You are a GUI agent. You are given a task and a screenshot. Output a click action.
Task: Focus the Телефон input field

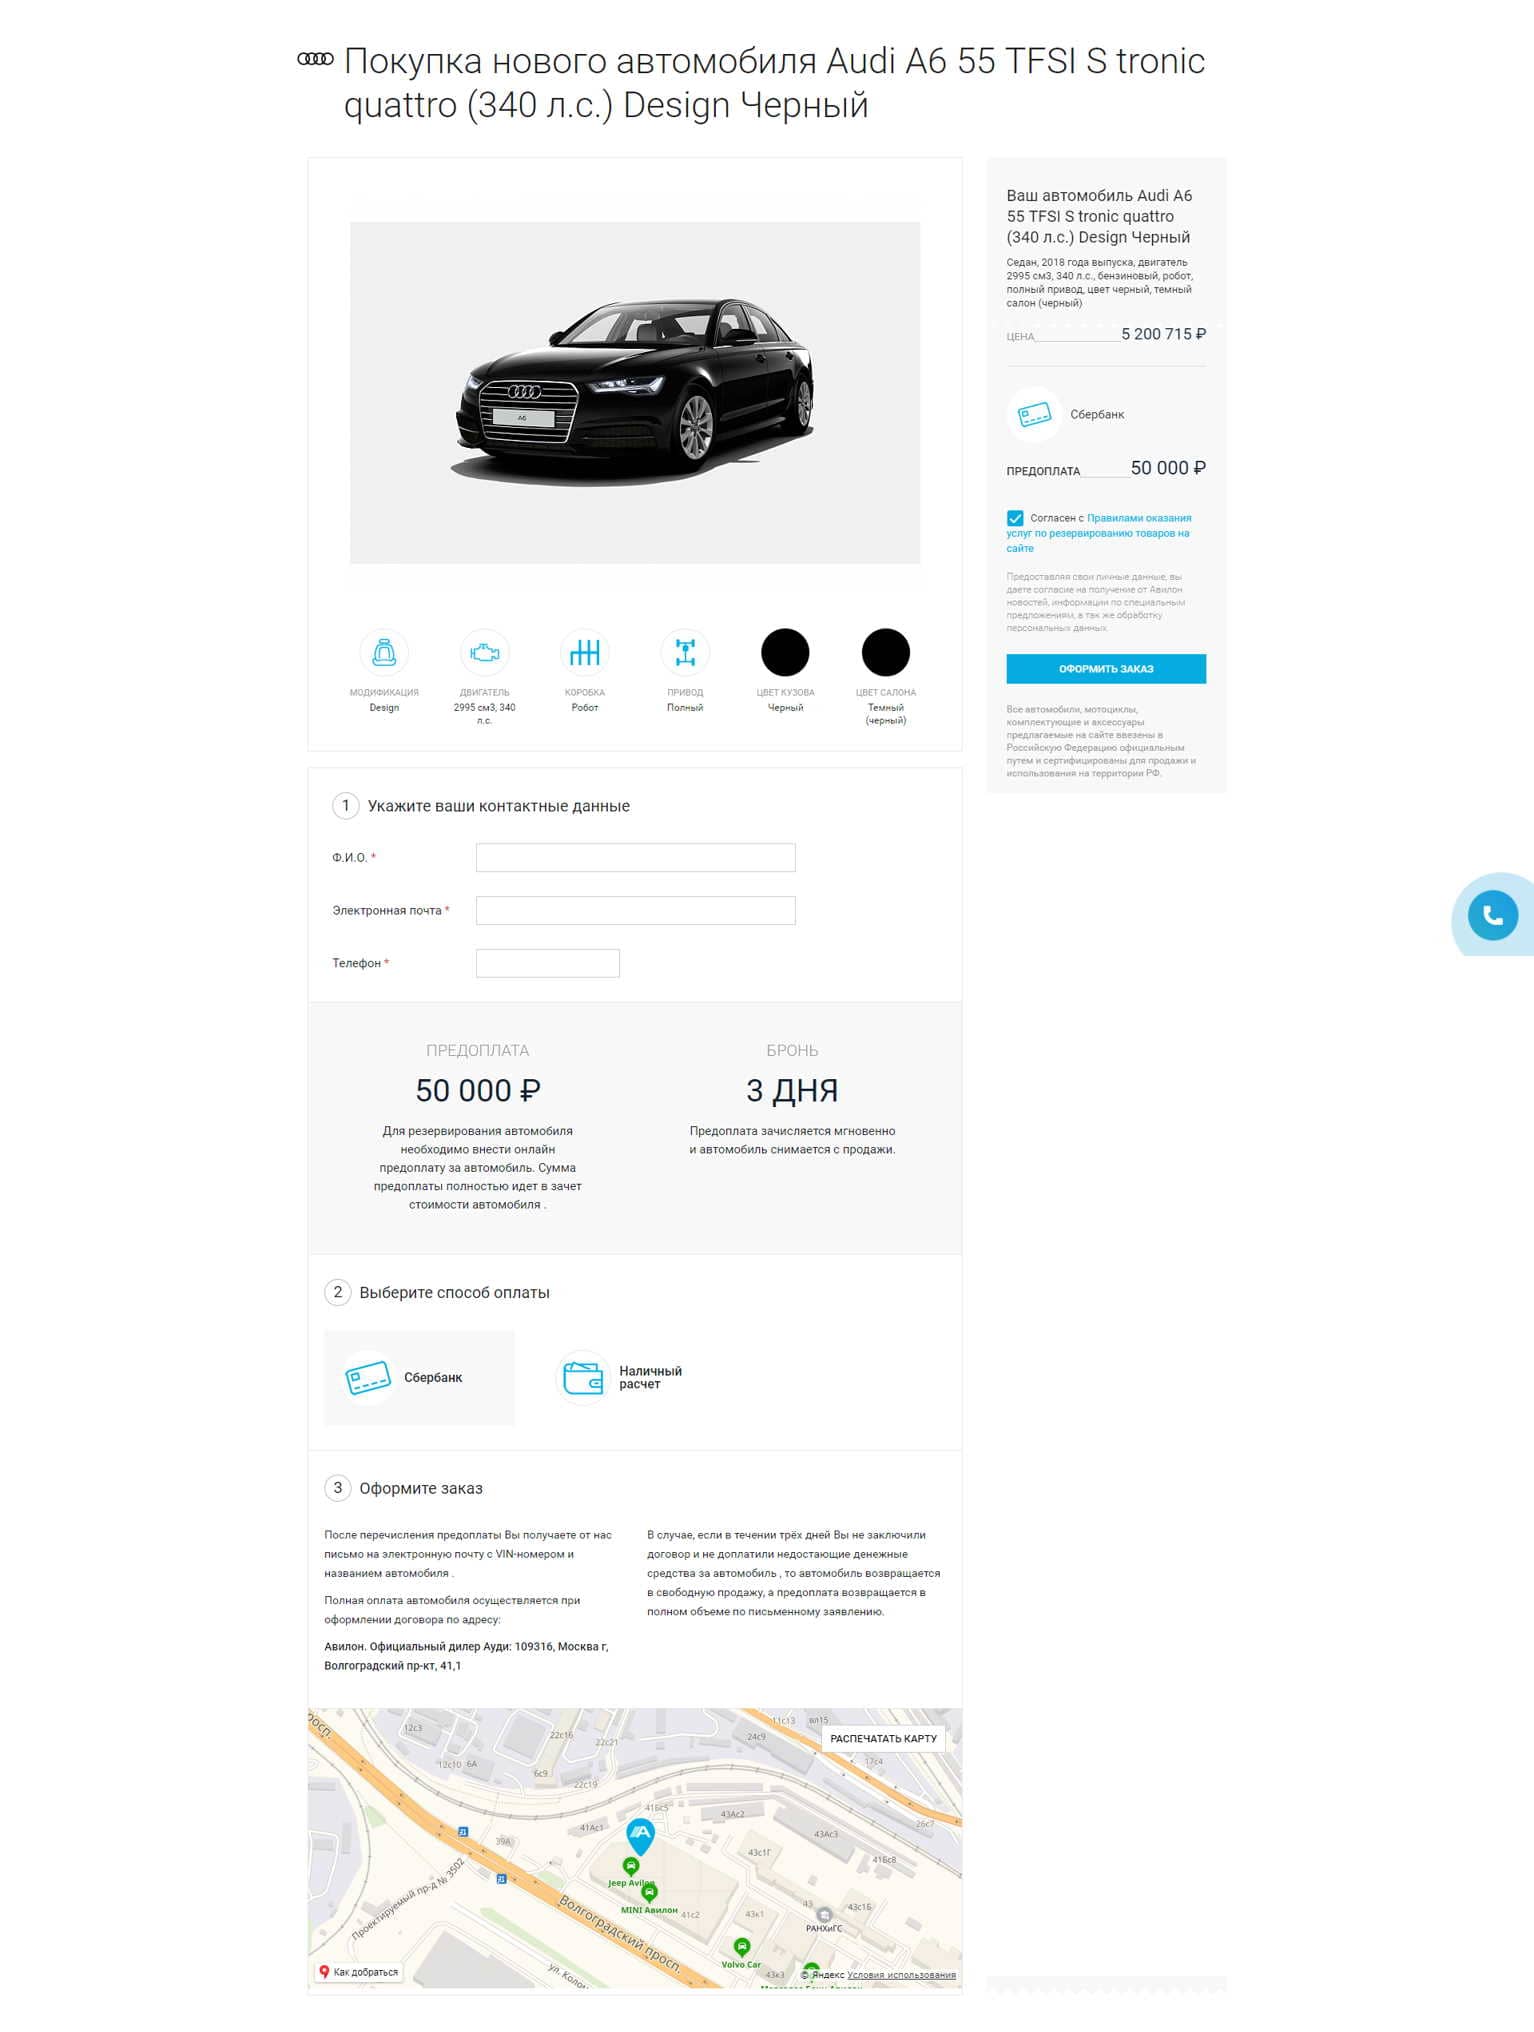point(548,963)
